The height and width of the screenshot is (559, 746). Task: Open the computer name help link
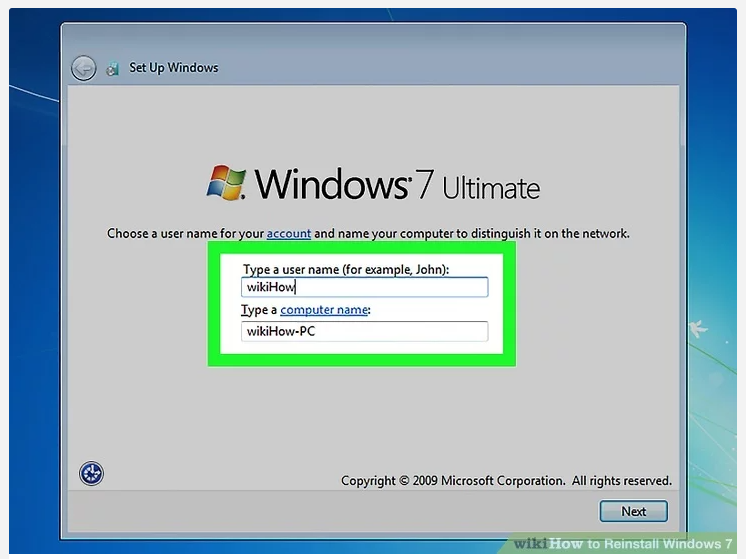coord(324,310)
